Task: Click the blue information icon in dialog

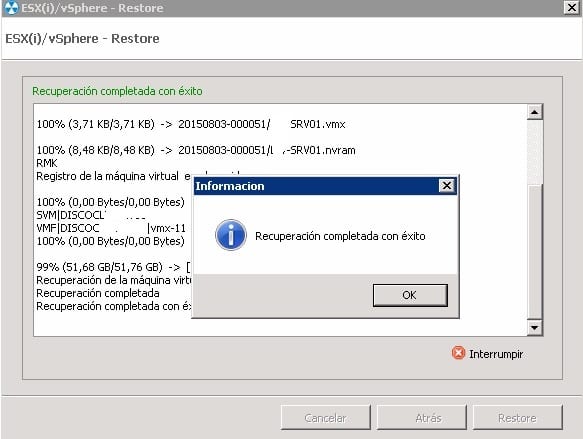Action: (x=231, y=235)
